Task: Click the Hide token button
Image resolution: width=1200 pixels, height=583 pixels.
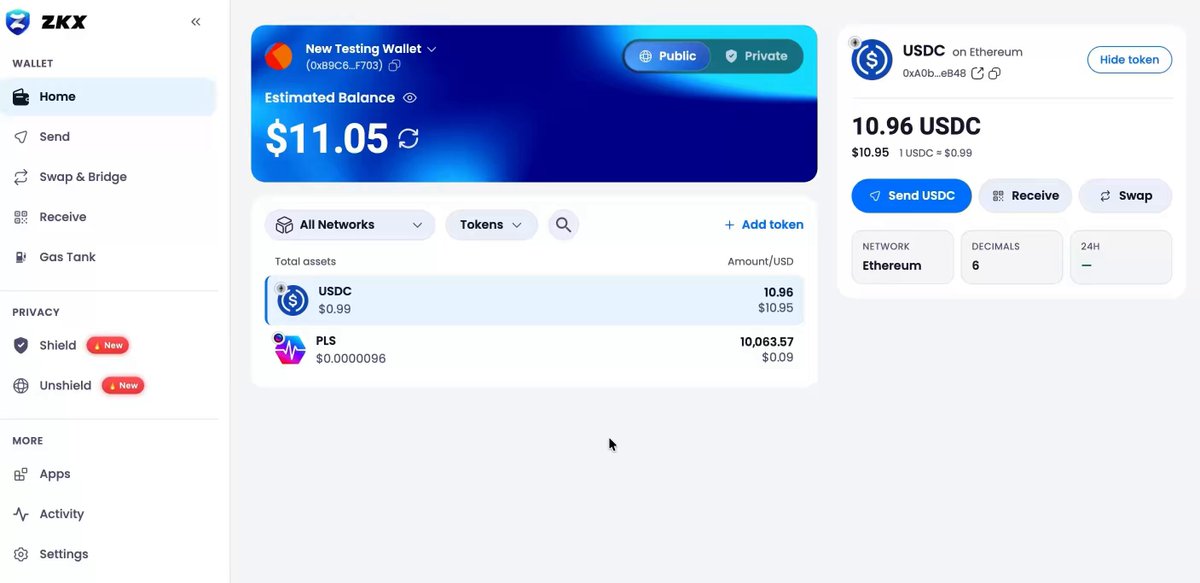Action: click(1129, 59)
